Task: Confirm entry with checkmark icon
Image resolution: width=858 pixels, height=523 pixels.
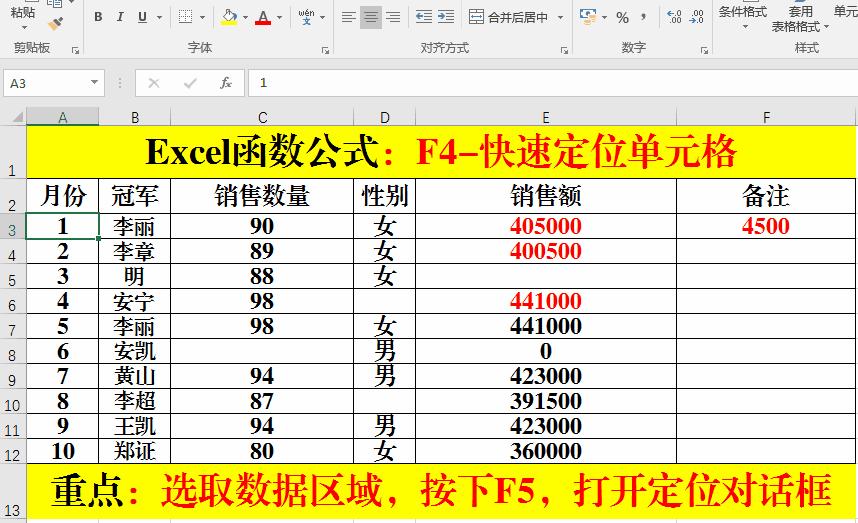Action: coord(190,83)
